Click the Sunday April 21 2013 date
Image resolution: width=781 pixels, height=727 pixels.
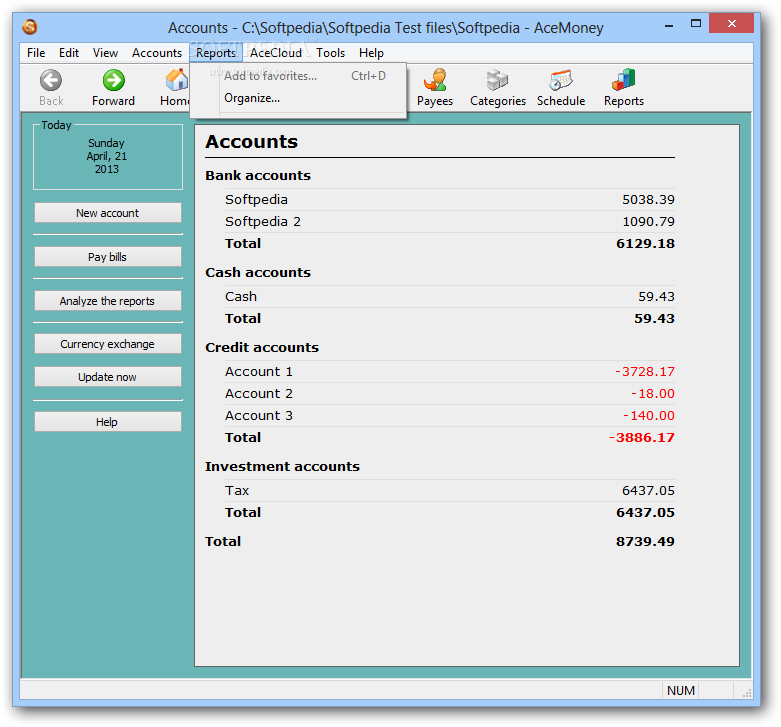tap(107, 156)
